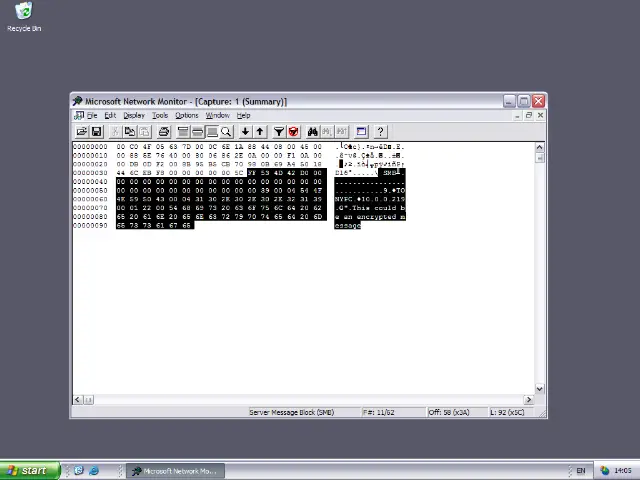640x480 pixels.
Task: Click hex offset row 00000000
Action: tap(90, 147)
